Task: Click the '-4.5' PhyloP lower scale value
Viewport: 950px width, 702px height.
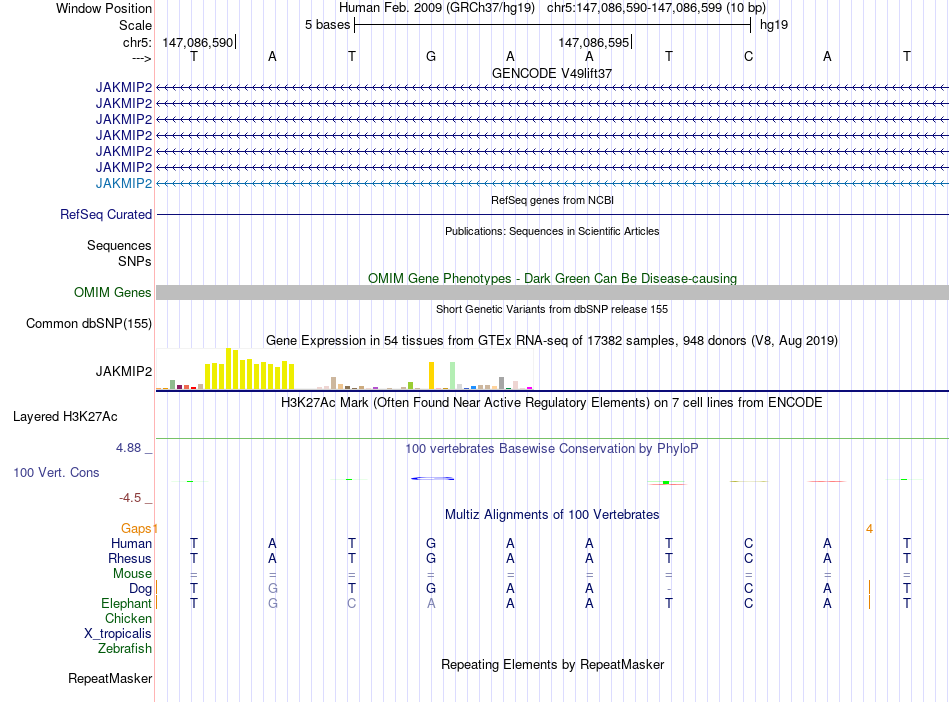Action: (130, 498)
